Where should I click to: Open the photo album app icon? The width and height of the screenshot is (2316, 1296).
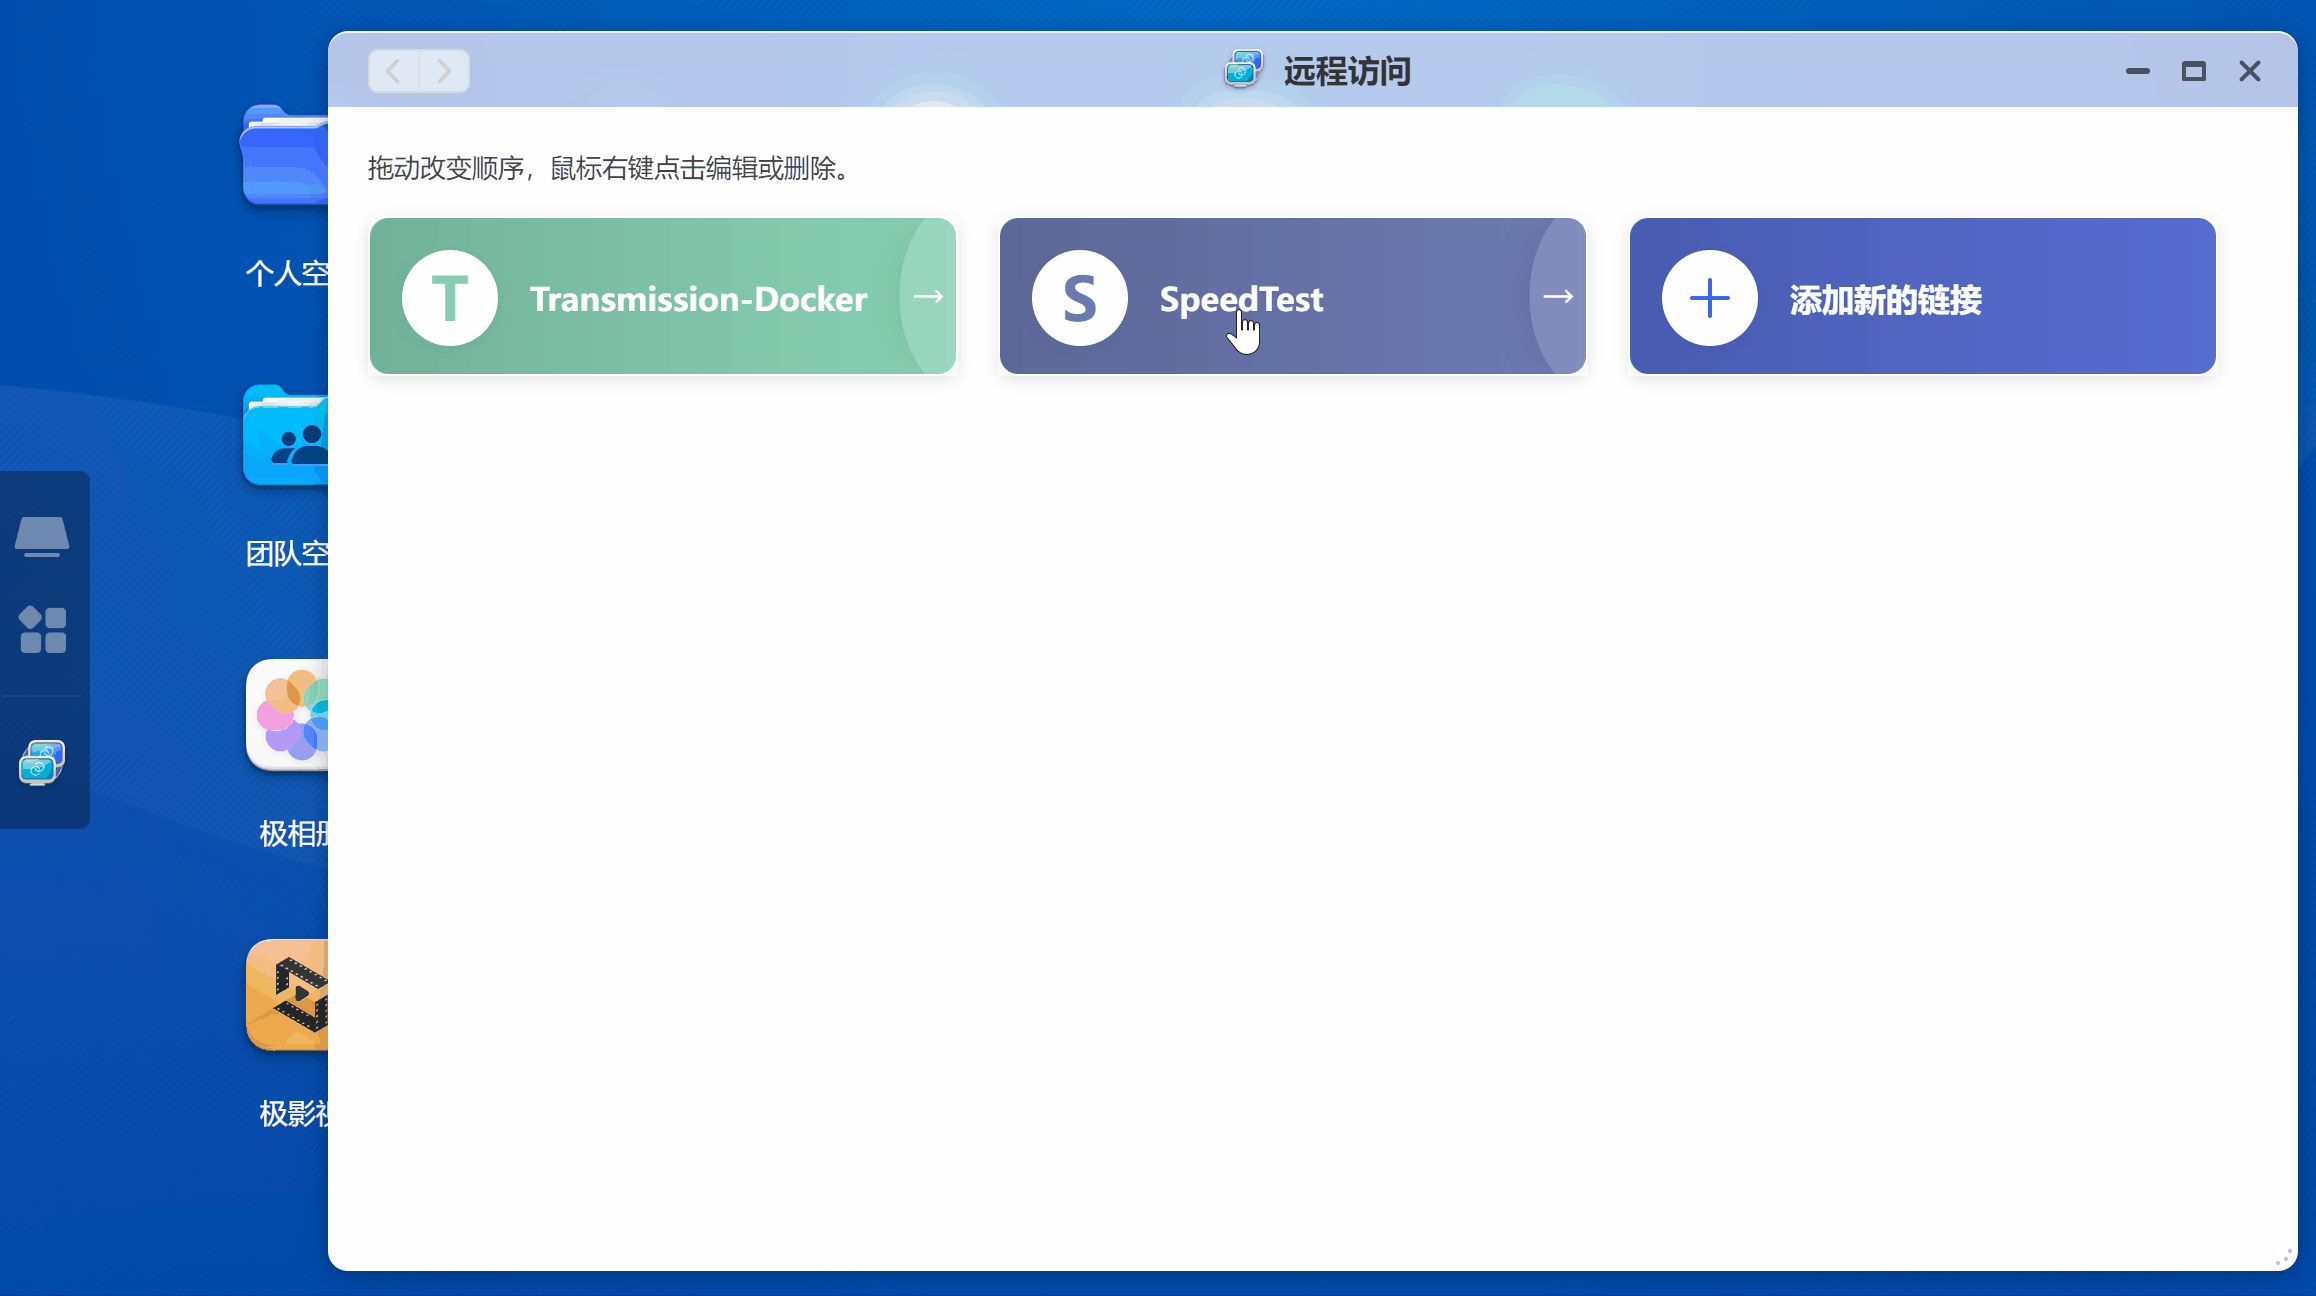(290, 715)
